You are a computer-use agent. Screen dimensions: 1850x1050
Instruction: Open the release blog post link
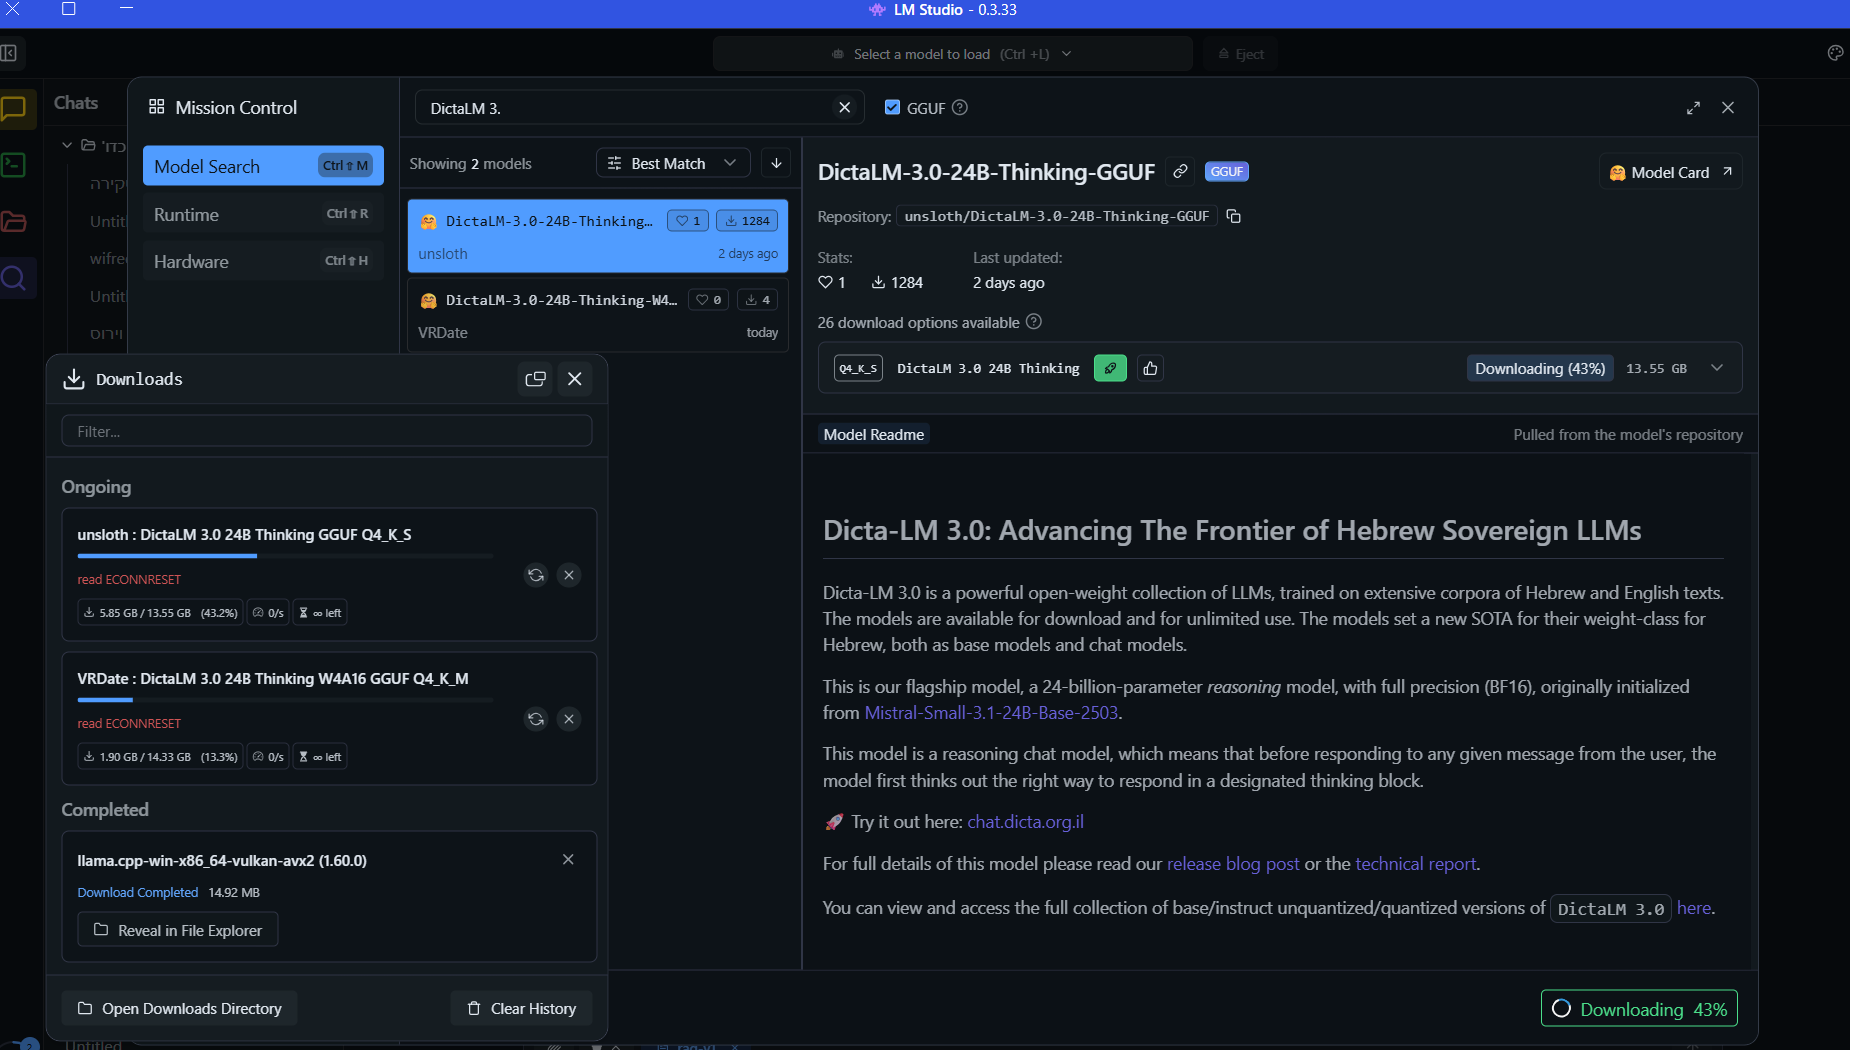point(1233,864)
